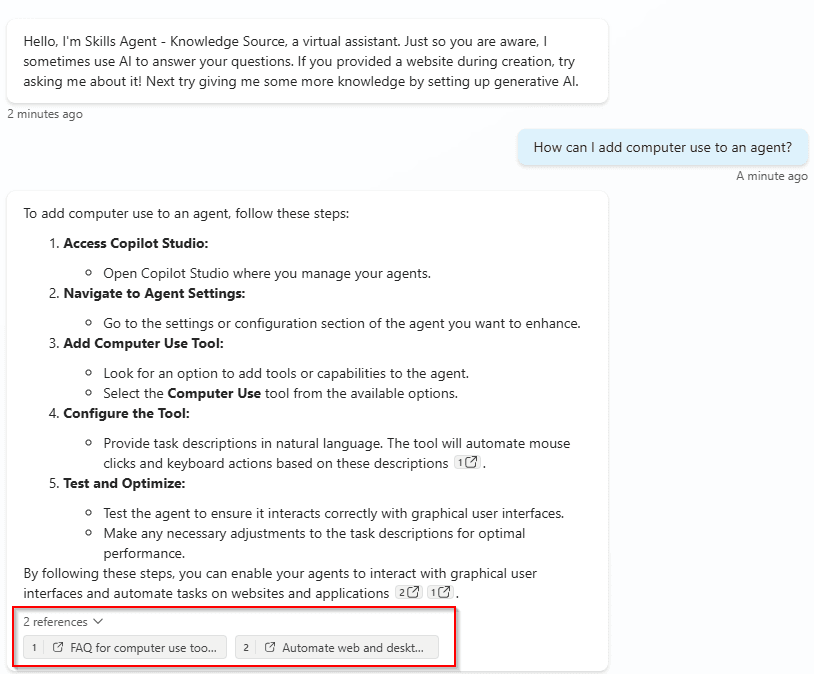The height and width of the screenshot is (674, 814).
Task: Click the 'Configure the Tool:' heading
Action: coord(126,413)
